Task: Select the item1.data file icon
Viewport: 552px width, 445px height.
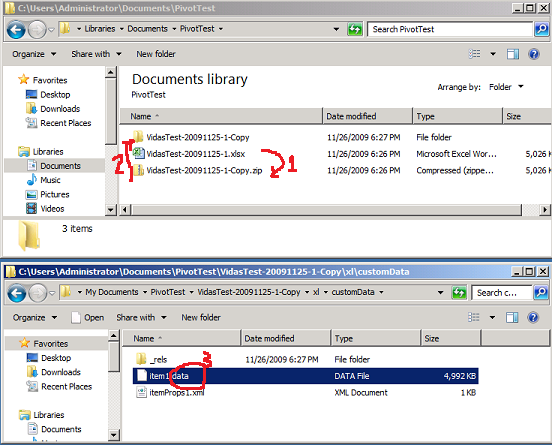Action: 142,376
